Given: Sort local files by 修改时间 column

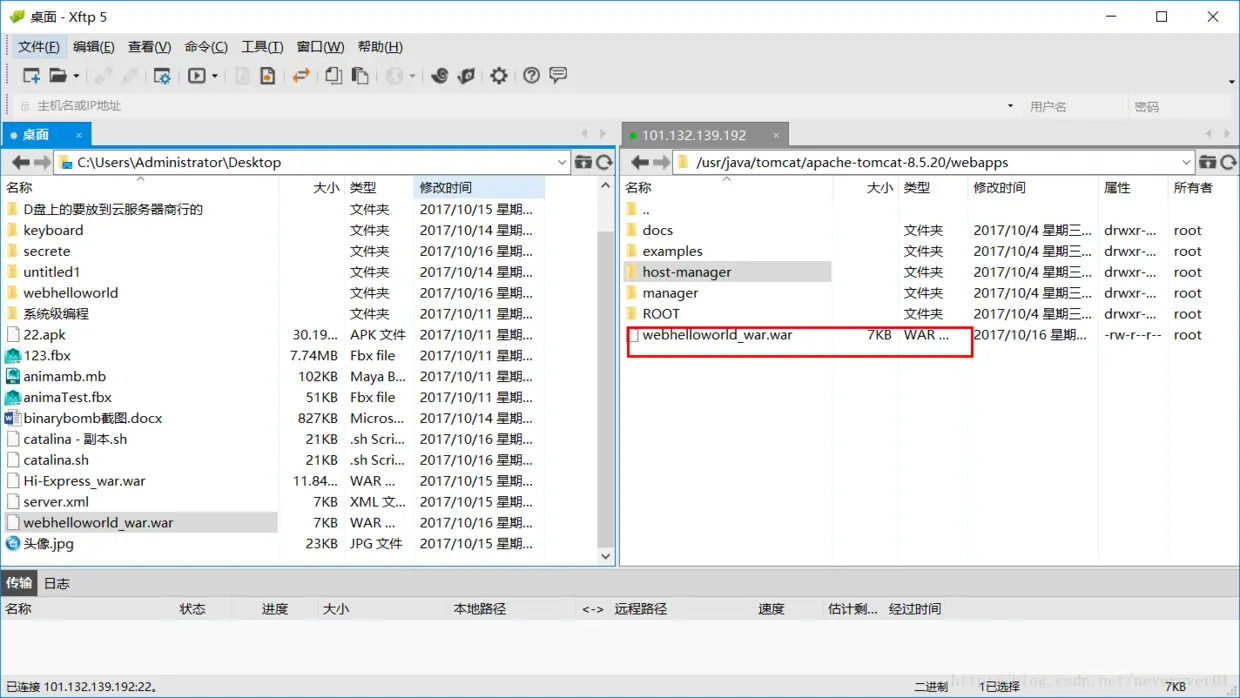Looking at the screenshot, I should pyautogui.click(x=479, y=187).
